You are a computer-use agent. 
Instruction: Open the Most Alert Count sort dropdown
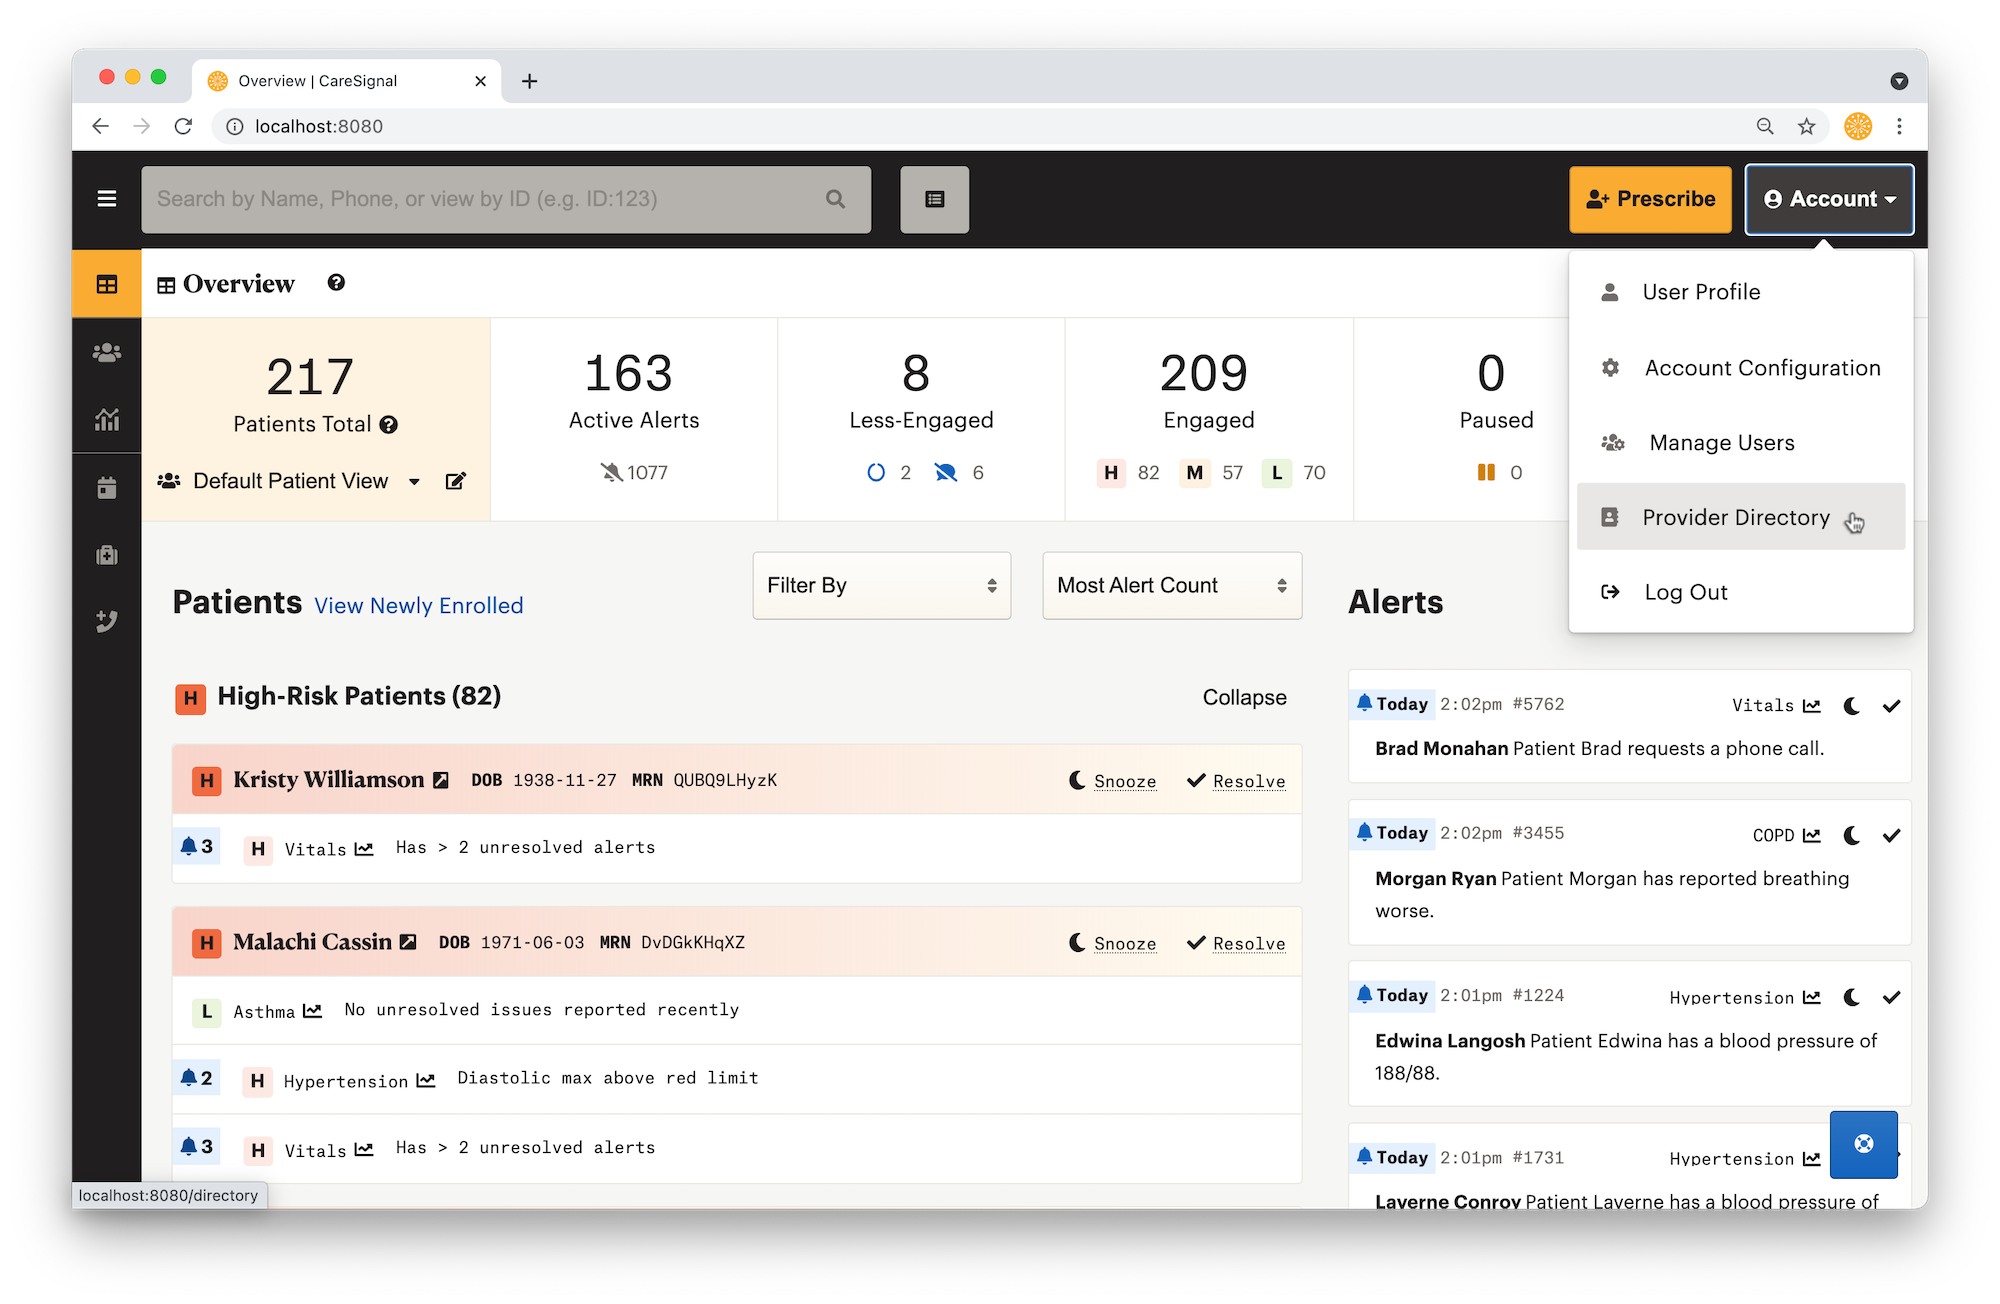coord(1172,585)
